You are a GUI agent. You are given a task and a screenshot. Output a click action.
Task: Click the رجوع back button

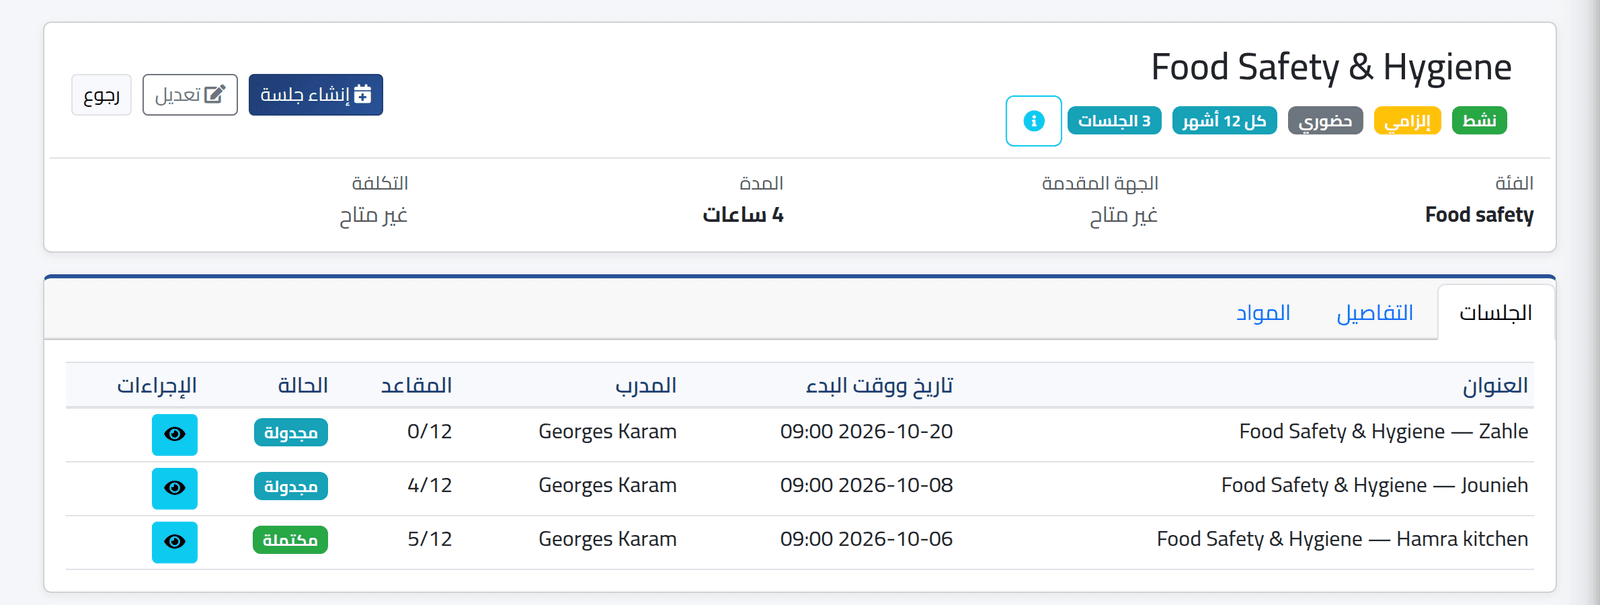(x=102, y=95)
